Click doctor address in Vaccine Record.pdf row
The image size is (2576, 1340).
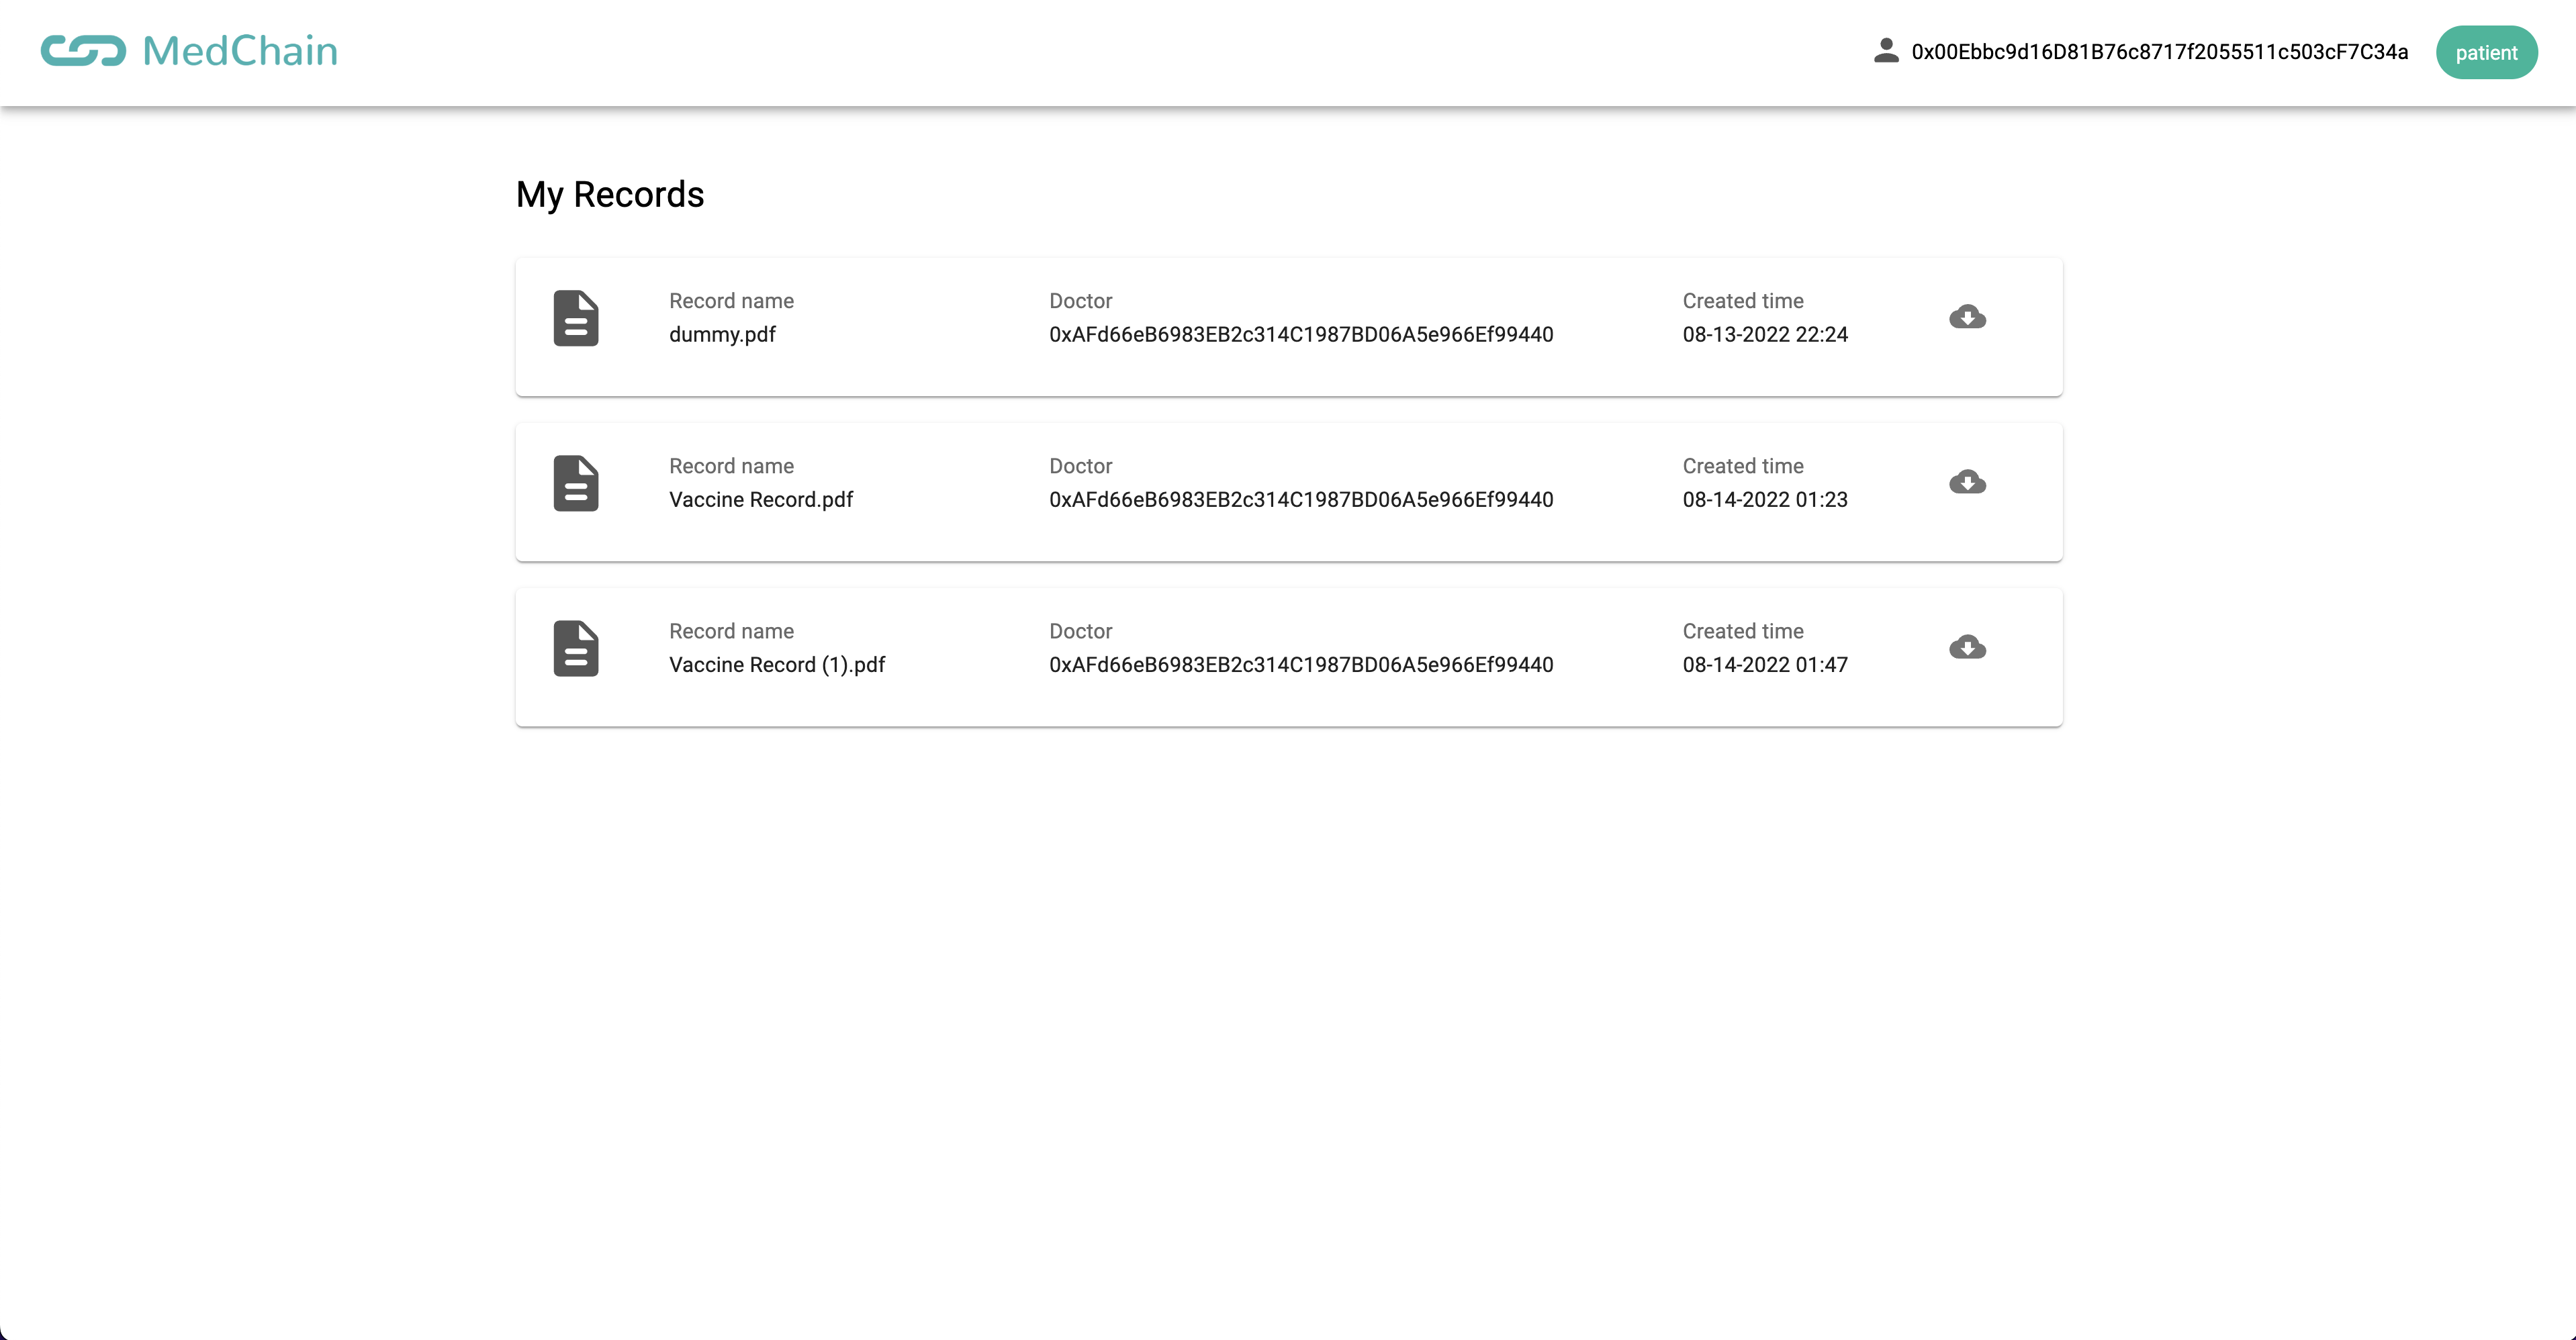(x=1300, y=499)
